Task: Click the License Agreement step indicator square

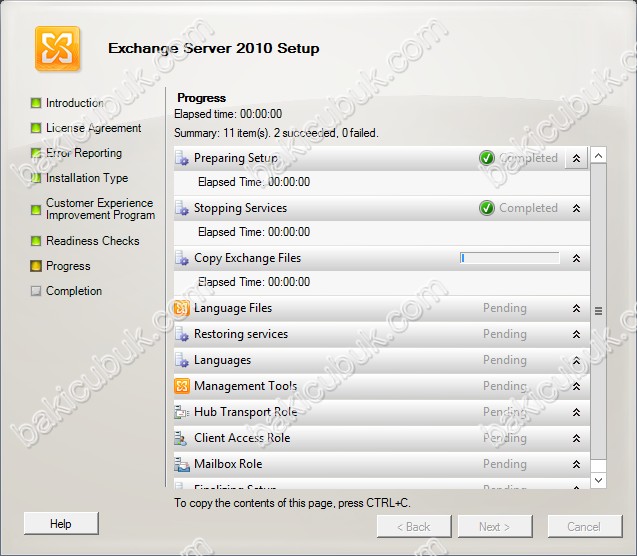Action: coord(36,128)
